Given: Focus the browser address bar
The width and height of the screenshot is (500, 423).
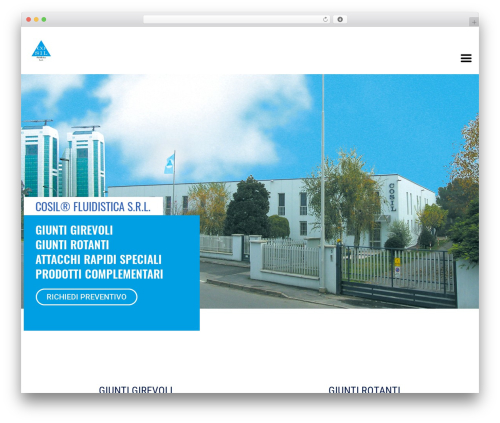Looking at the screenshot, I should coord(237,19).
